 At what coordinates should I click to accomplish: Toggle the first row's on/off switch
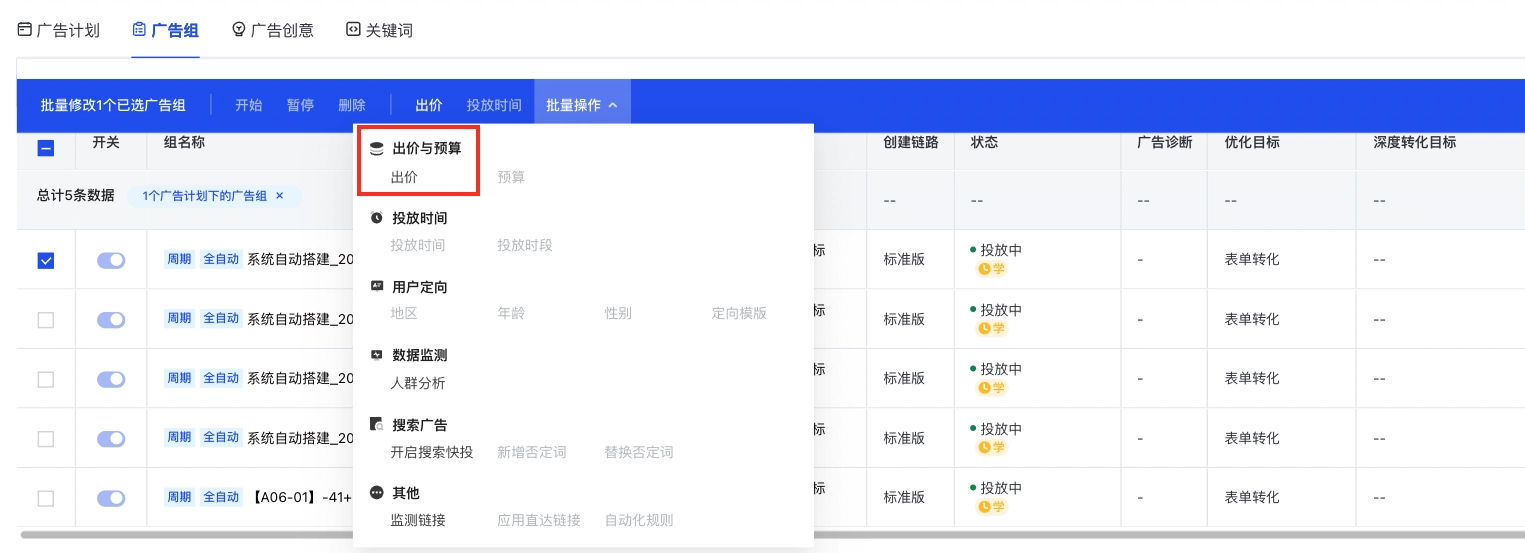click(x=111, y=260)
